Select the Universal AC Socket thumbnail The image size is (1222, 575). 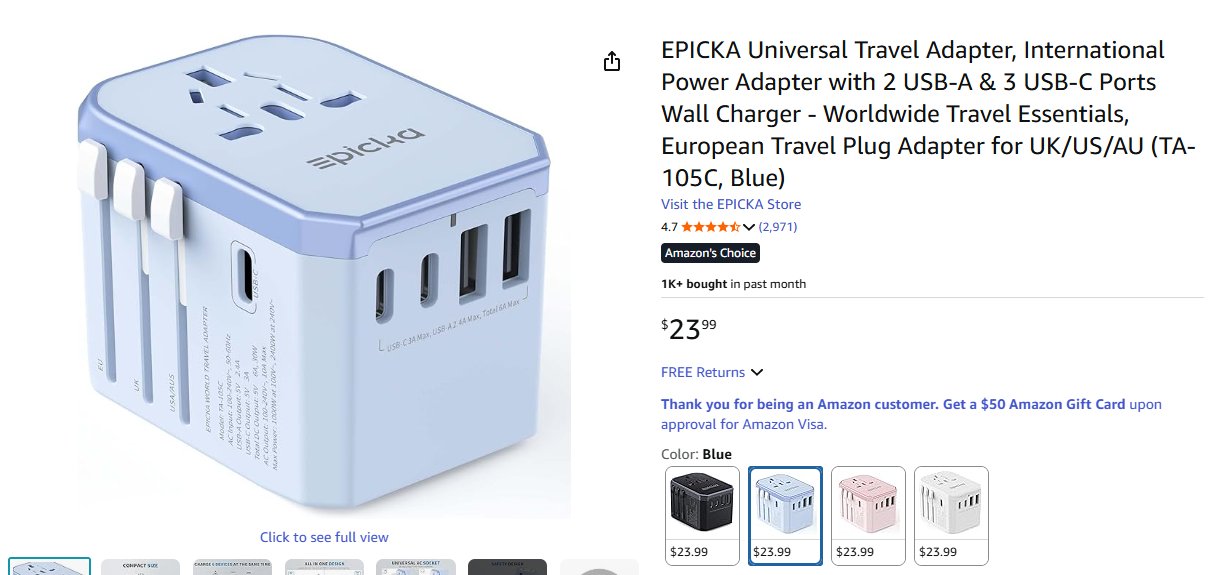tap(416, 567)
